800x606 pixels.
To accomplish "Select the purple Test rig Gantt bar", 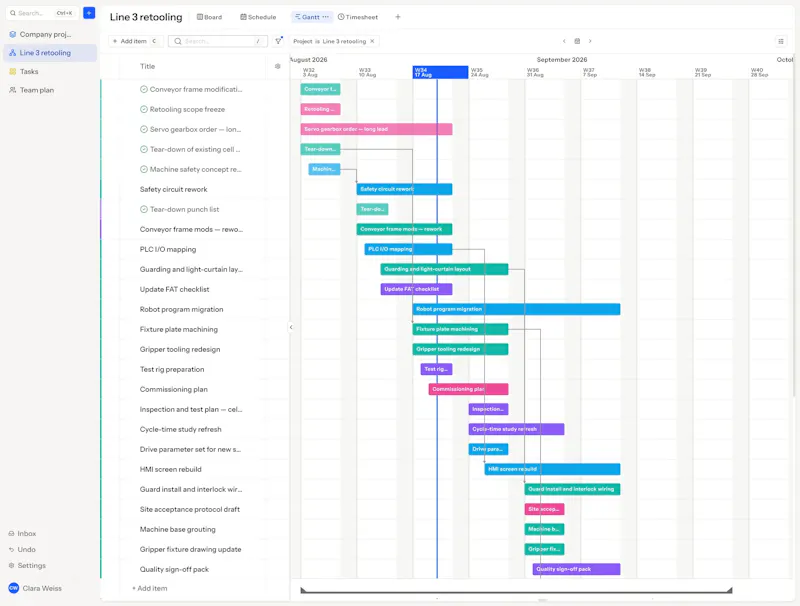I will click(x=436, y=369).
